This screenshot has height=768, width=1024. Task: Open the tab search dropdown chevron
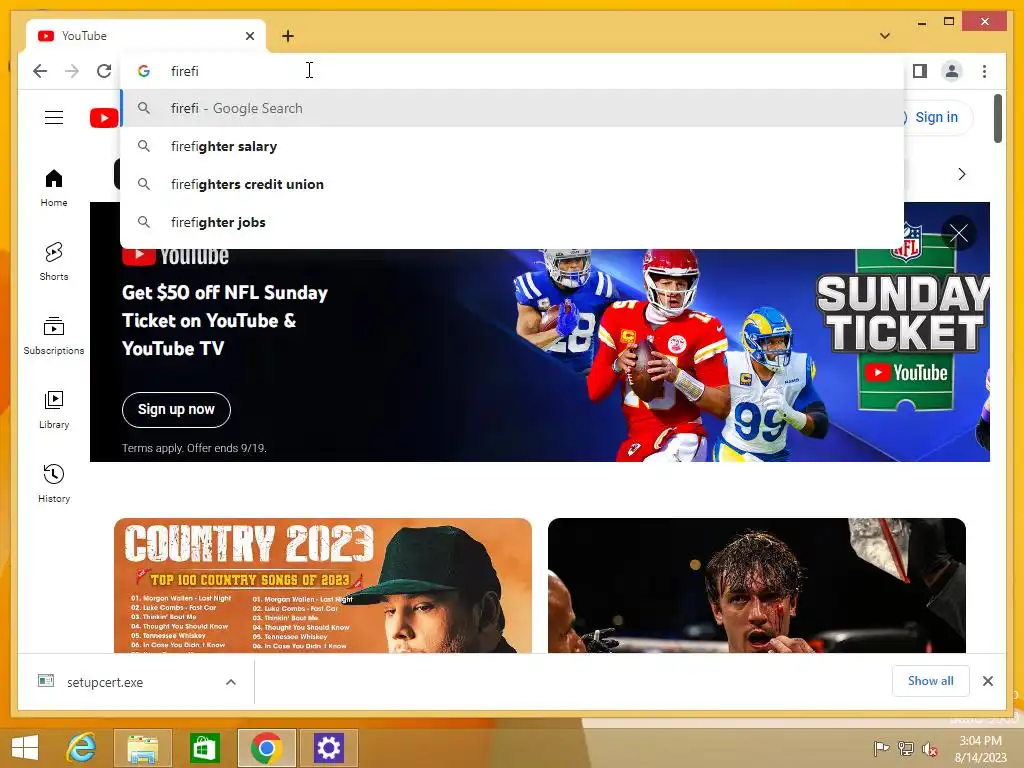tap(885, 36)
